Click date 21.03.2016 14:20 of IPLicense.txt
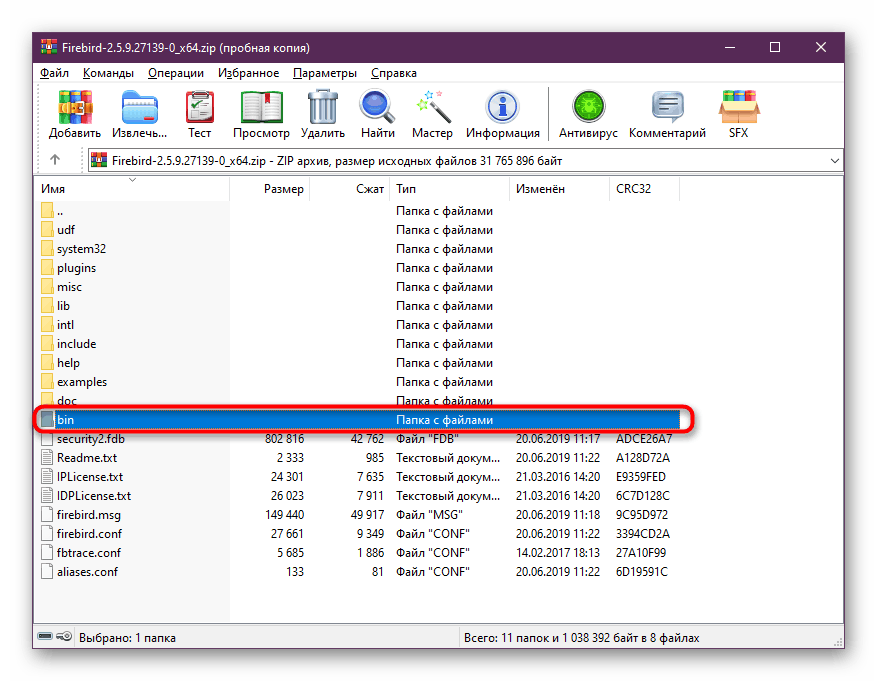Screen dimensions: 877x681 [558, 477]
